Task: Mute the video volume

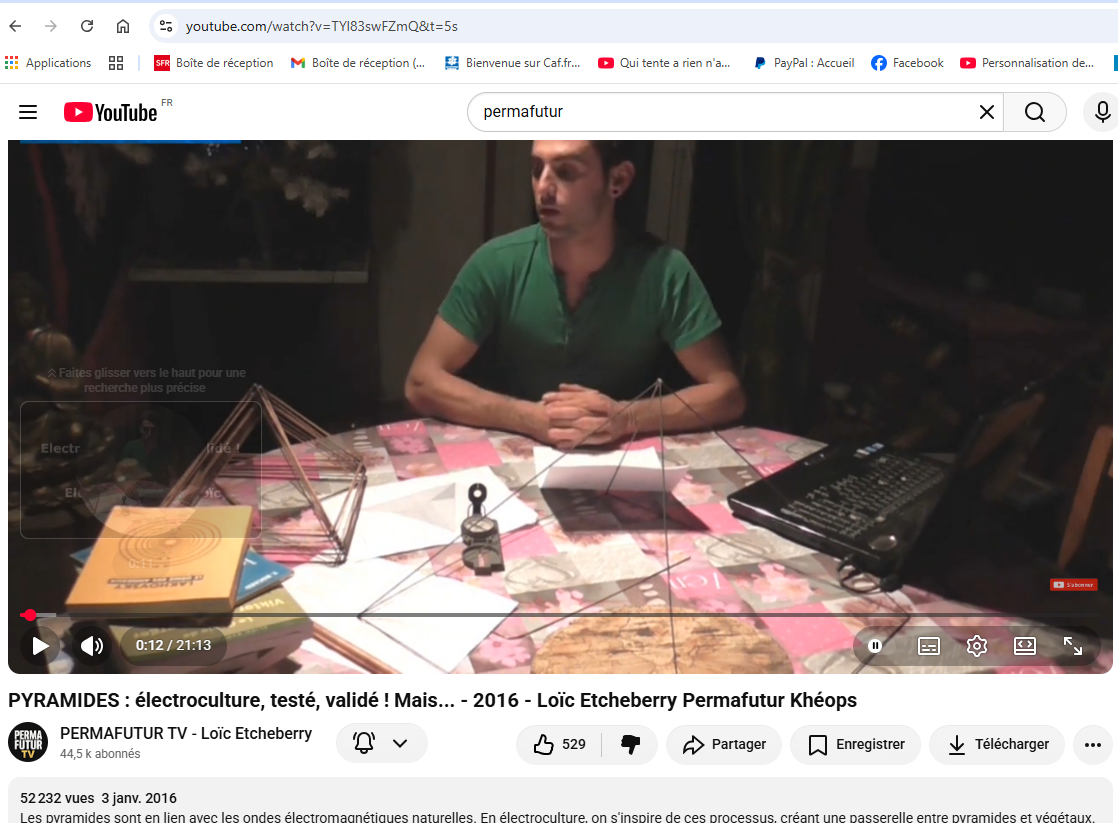Action: 92,646
